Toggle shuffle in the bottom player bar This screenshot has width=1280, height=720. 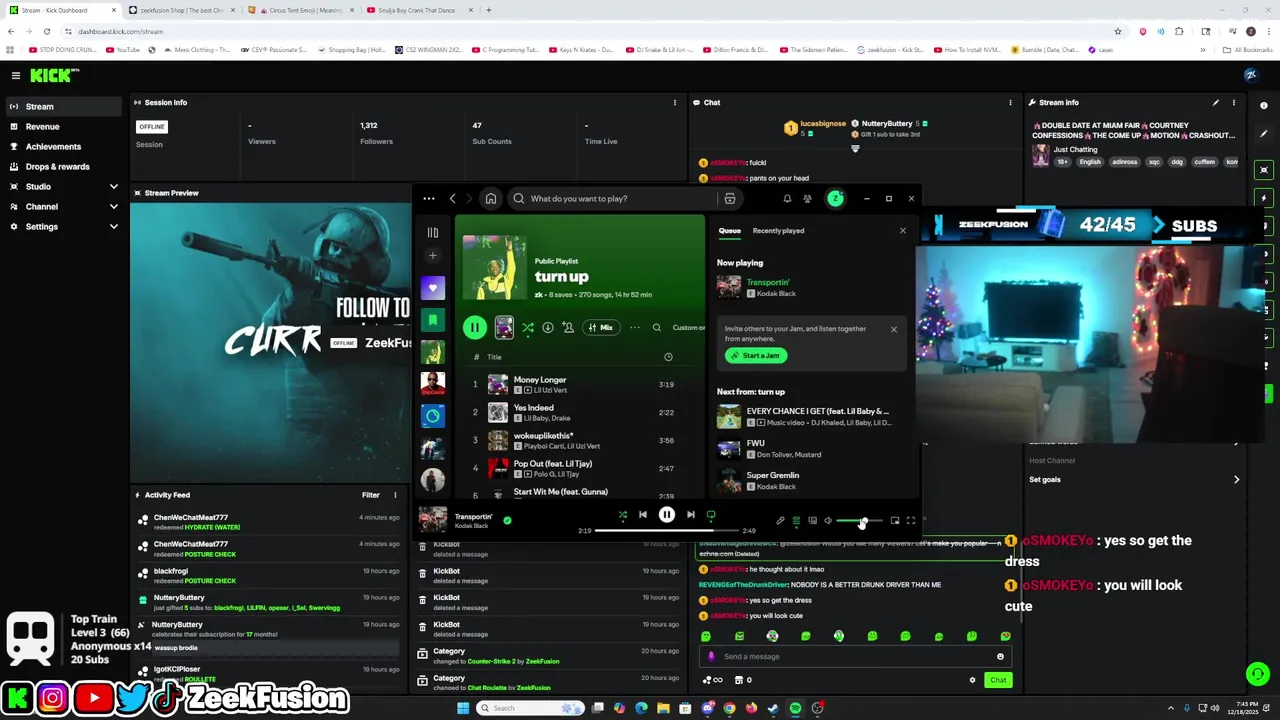click(622, 515)
